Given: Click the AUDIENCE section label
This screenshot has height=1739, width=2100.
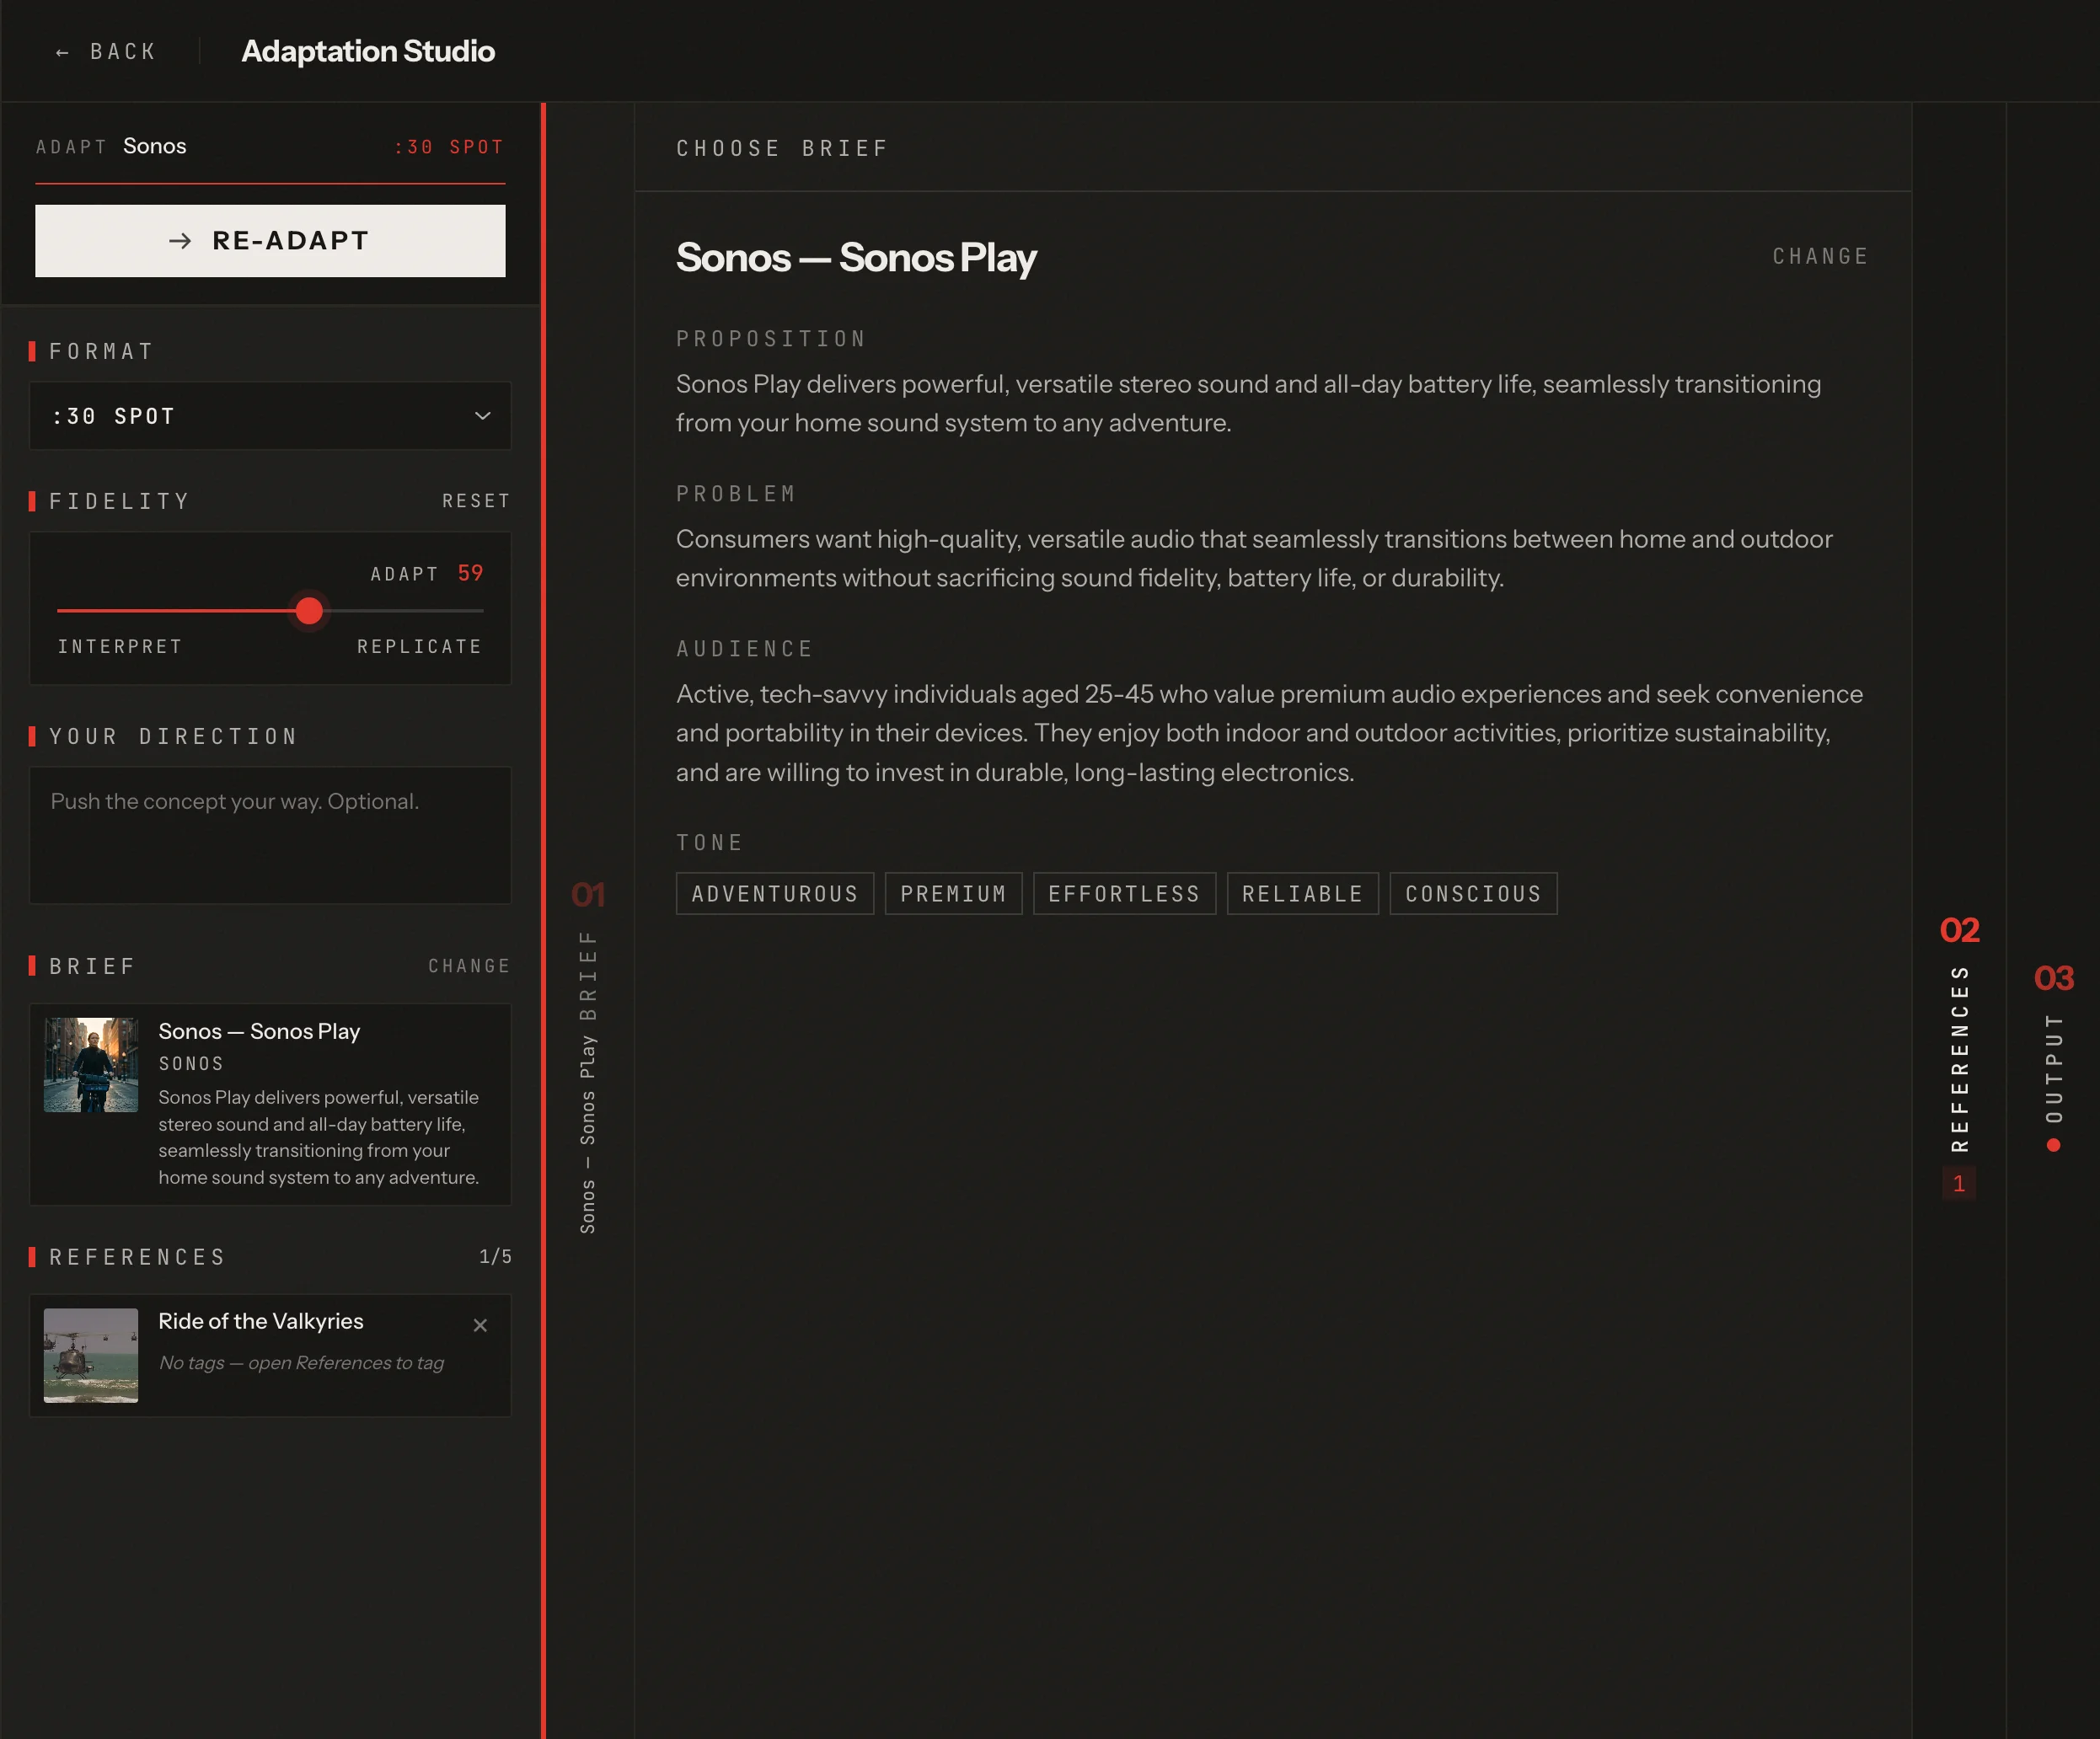Looking at the screenshot, I should (x=745, y=649).
